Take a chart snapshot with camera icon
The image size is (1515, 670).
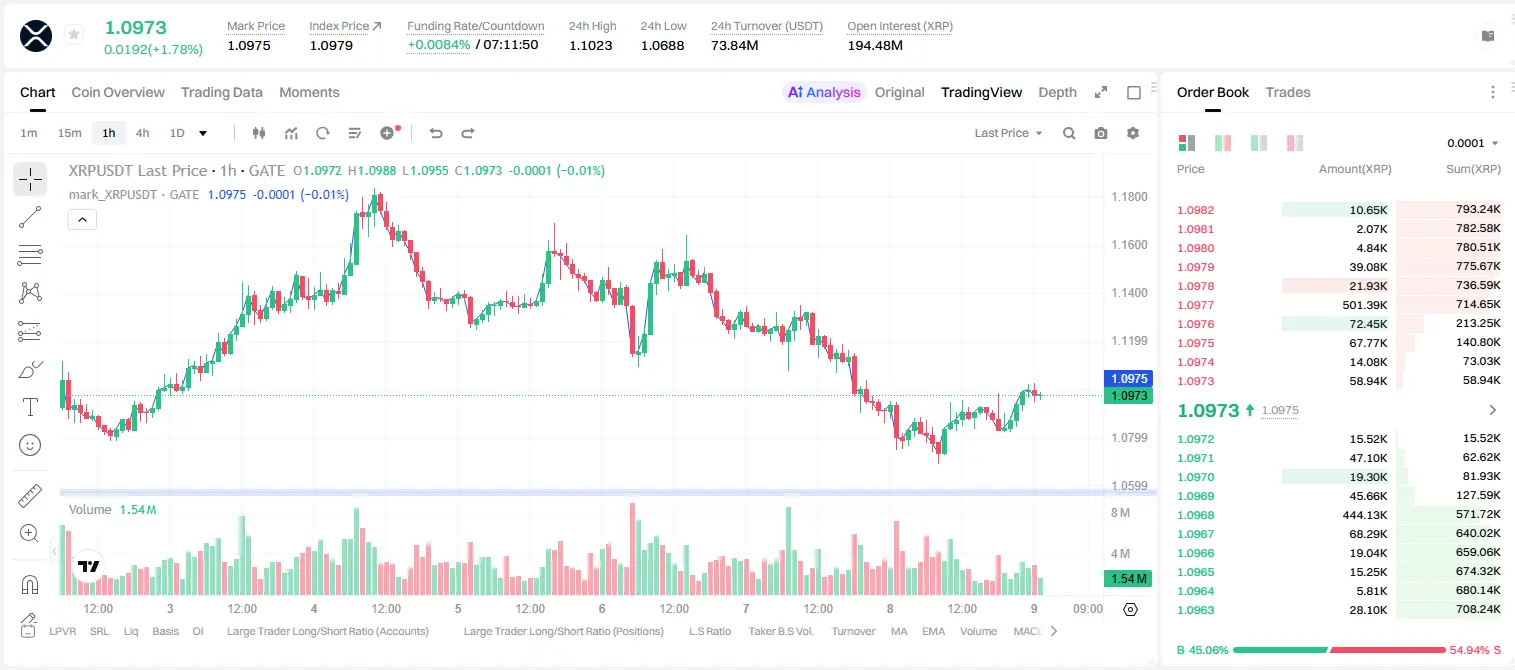click(x=1101, y=133)
